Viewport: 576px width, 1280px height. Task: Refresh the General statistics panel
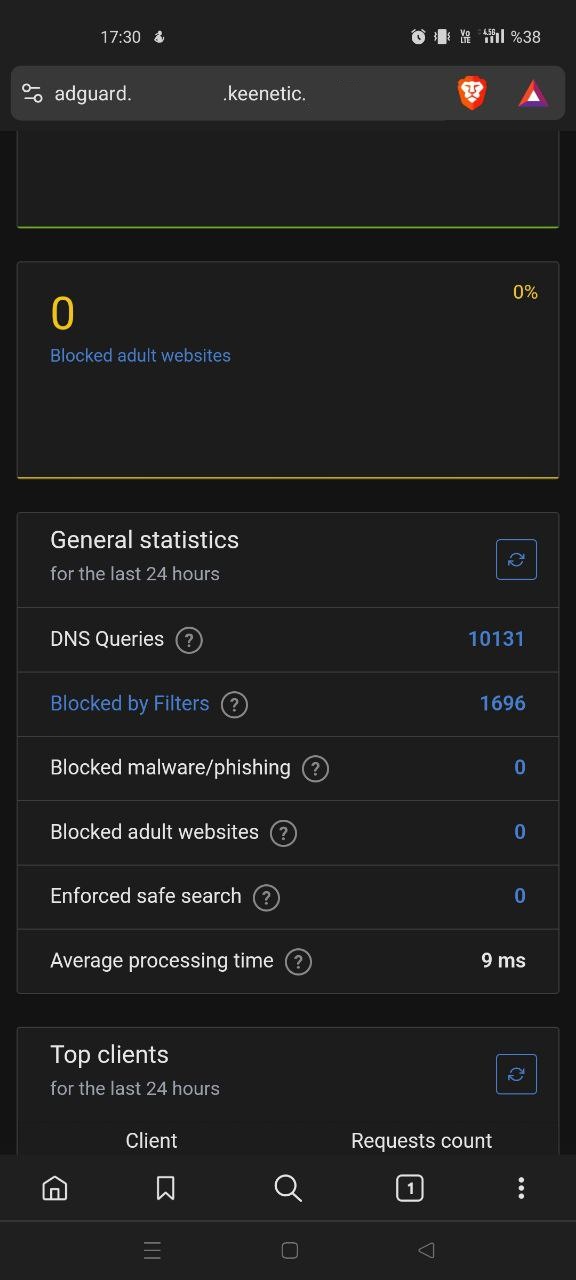pos(516,559)
